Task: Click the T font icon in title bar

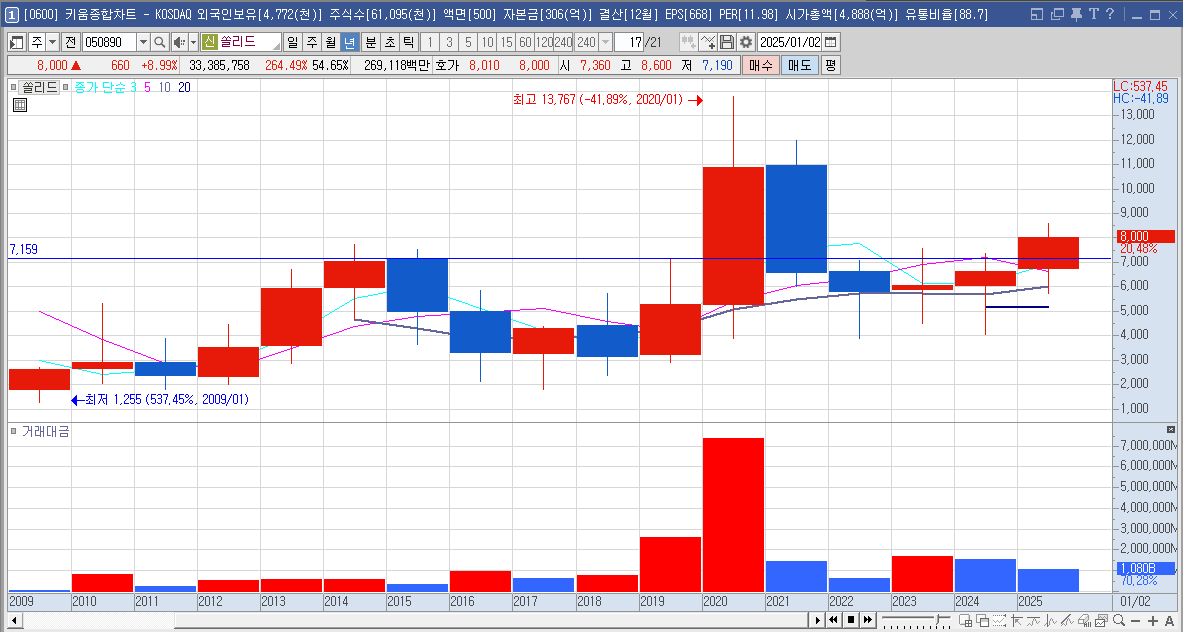Action: pyautogui.click(x=1093, y=14)
